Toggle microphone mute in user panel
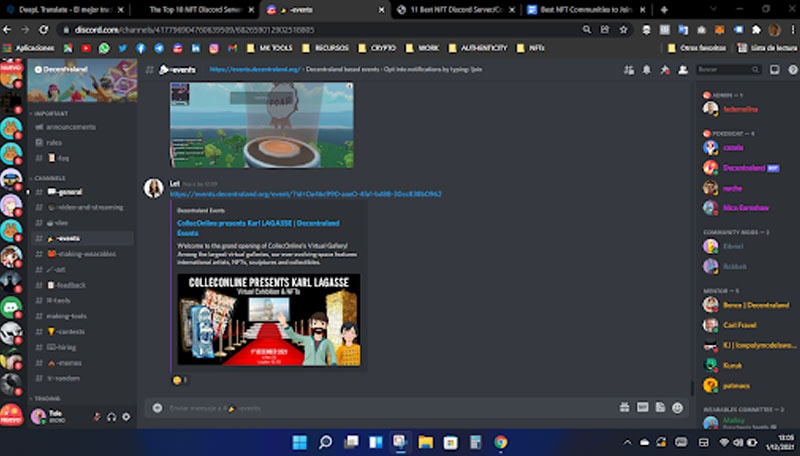800x456 pixels. [x=96, y=417]
